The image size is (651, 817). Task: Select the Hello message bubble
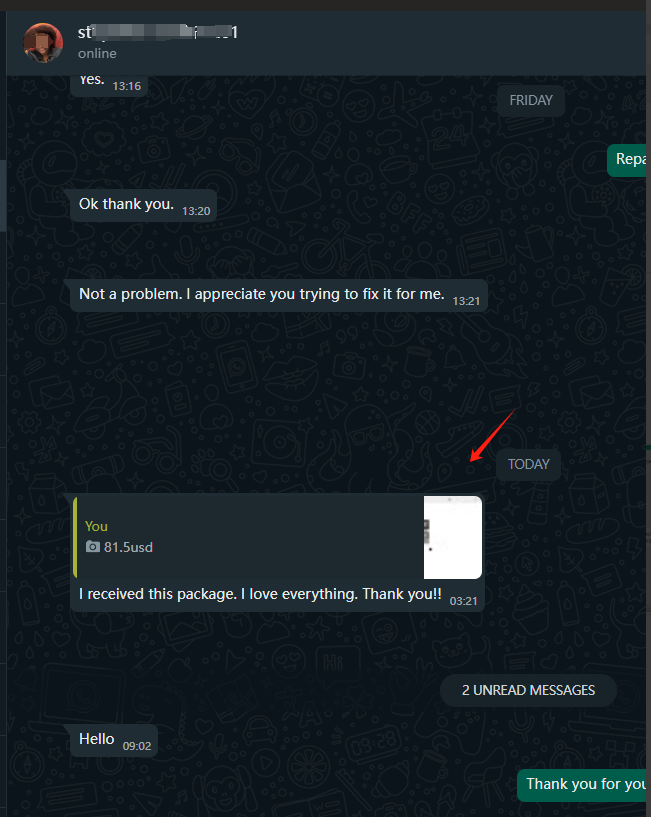pos(114,740)
